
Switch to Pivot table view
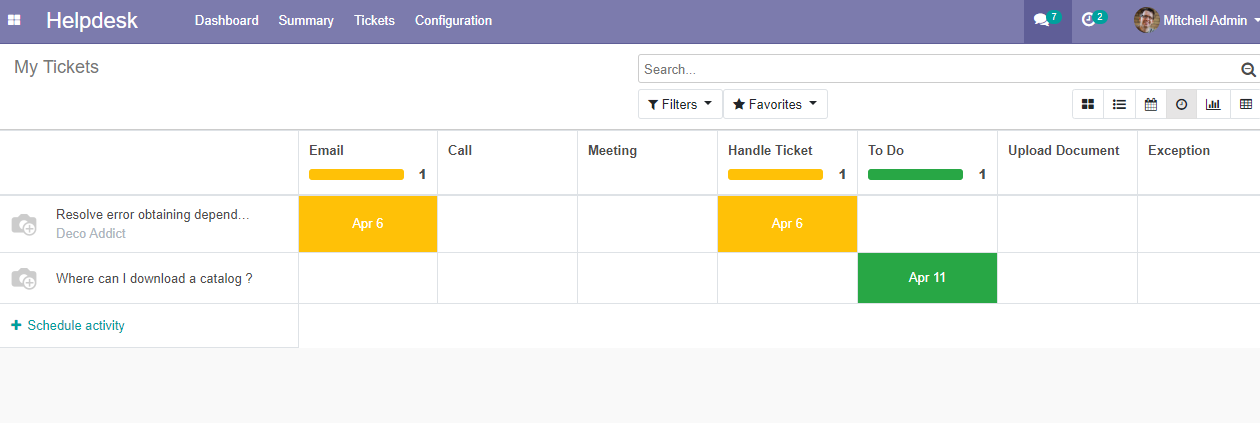point(1245,104)
